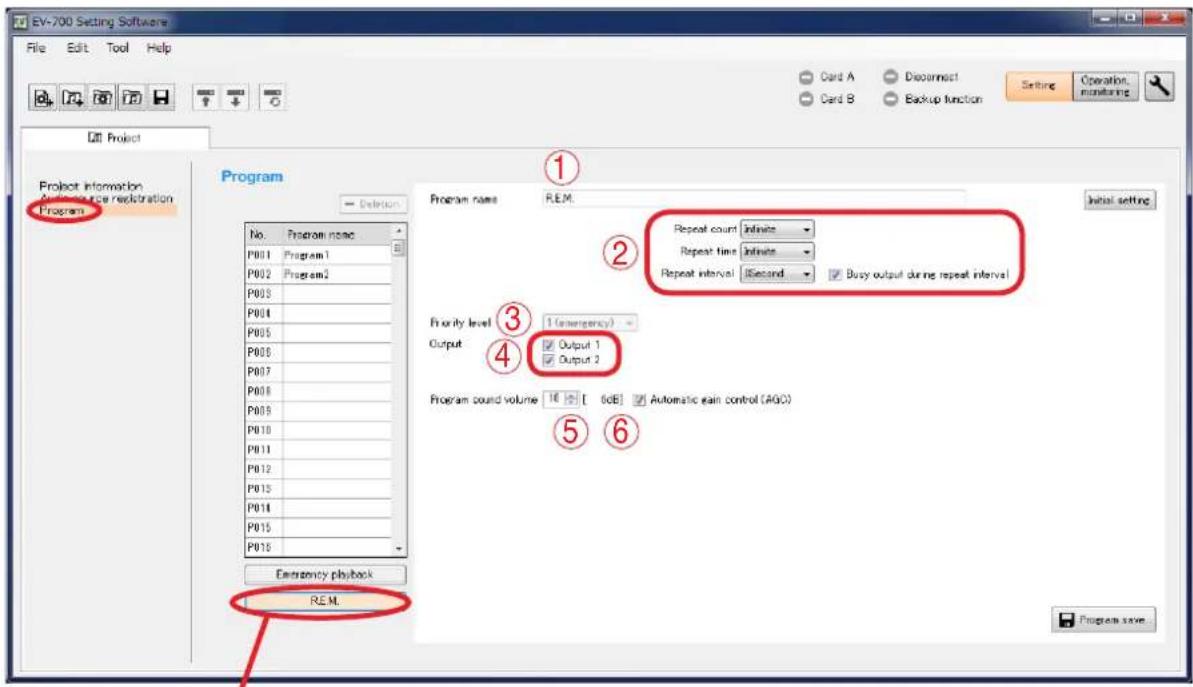Image resolution: width=1193 pixels, height=687 pixels.
Task: Select empty row P010 in program list
Action: tap(318, 431)
